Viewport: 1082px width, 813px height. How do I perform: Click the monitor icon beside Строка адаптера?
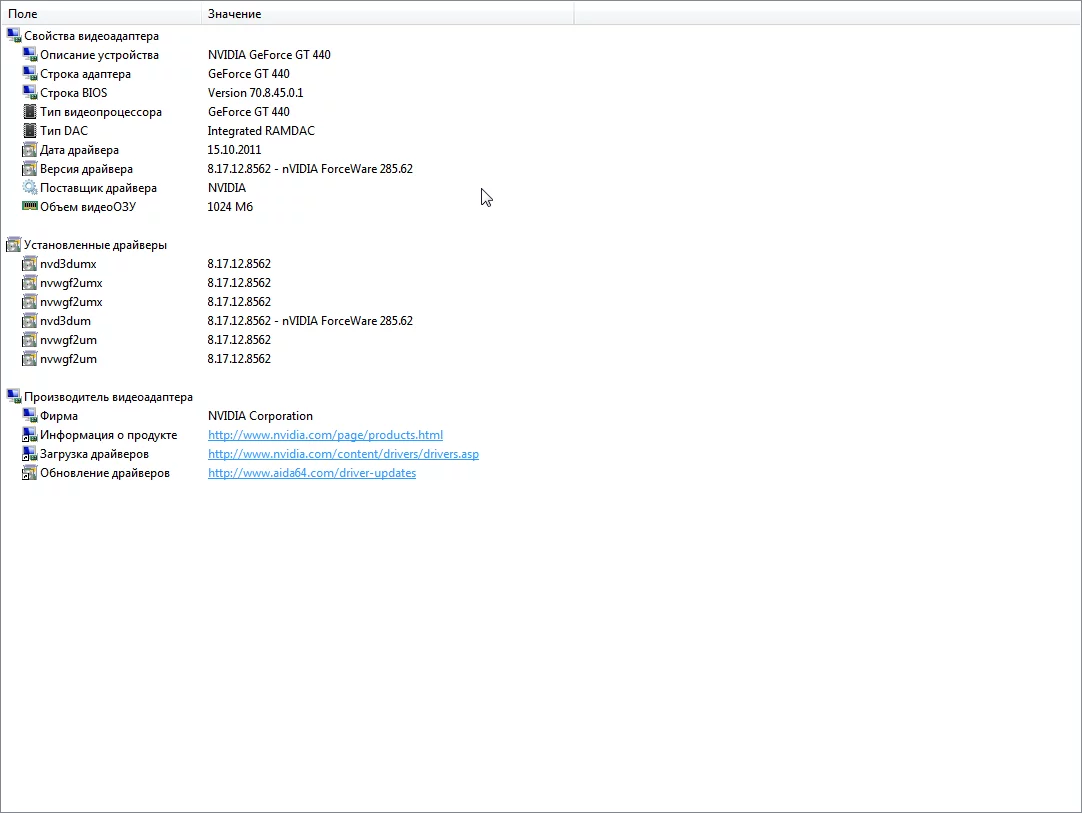coord(30,73)
